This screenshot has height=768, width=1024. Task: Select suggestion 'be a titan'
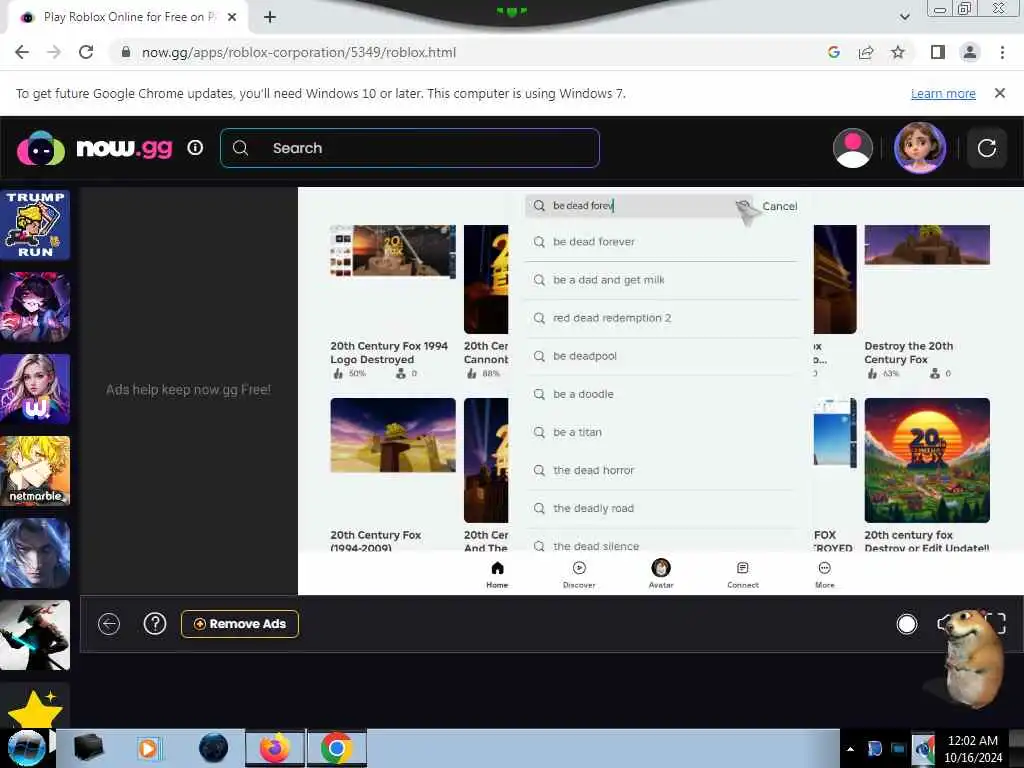661,432
